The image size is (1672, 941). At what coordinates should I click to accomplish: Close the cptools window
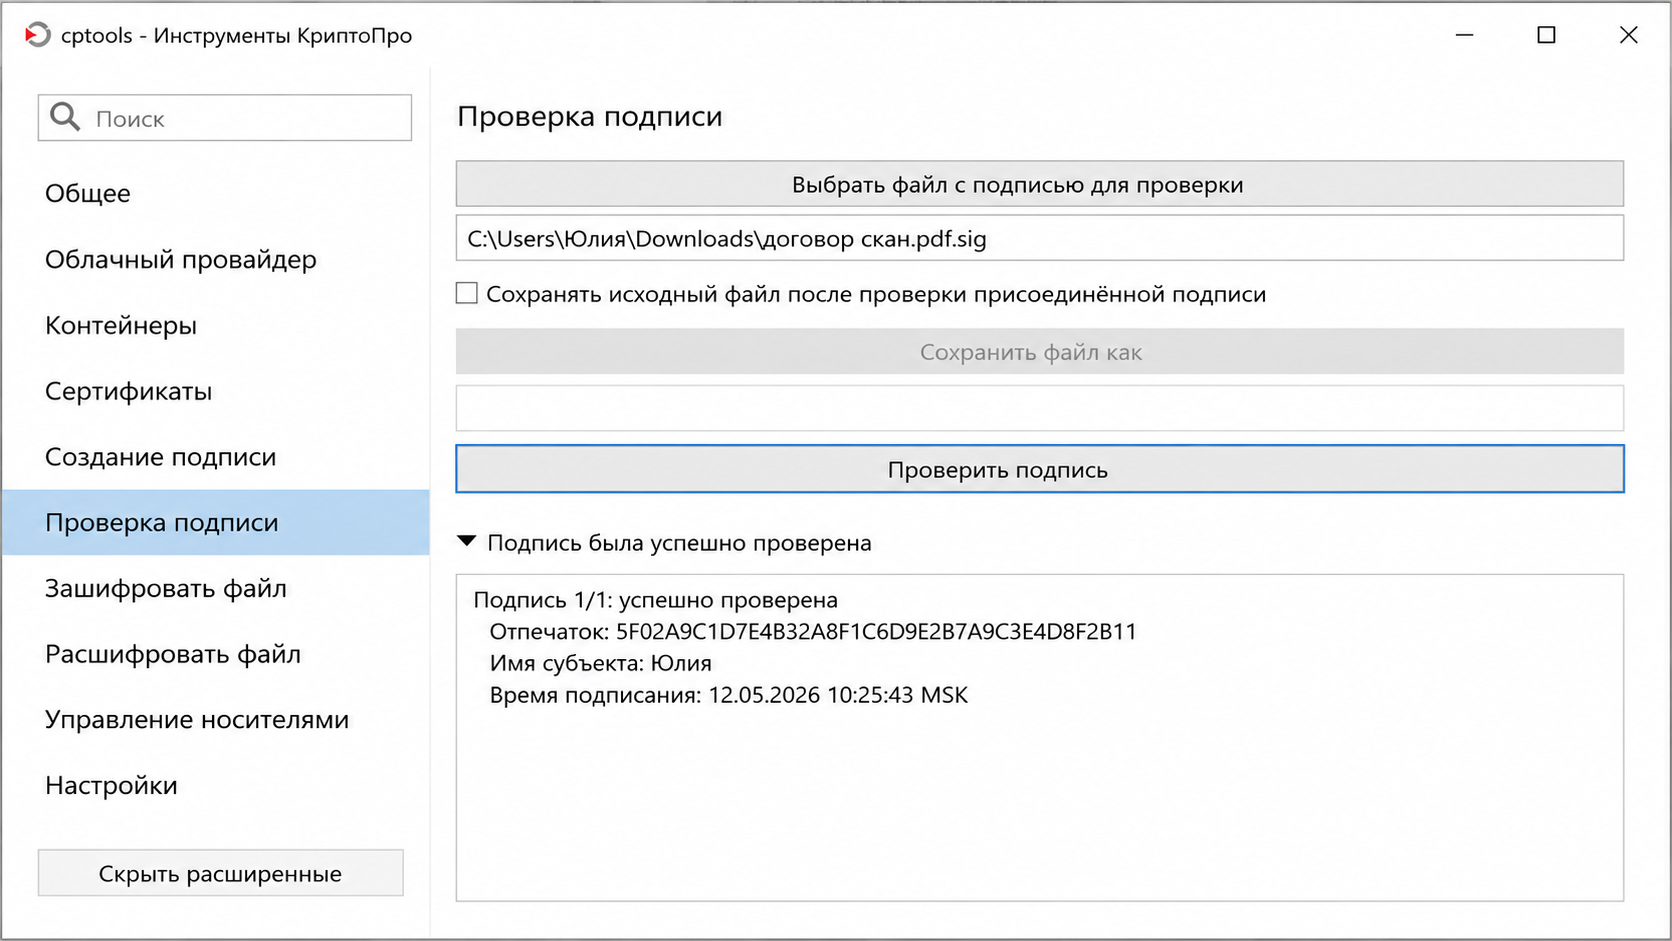click(1628, 35)
